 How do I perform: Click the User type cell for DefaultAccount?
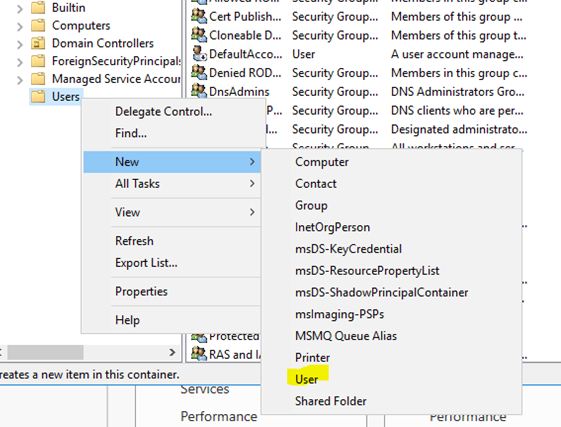tap(303, 54)
